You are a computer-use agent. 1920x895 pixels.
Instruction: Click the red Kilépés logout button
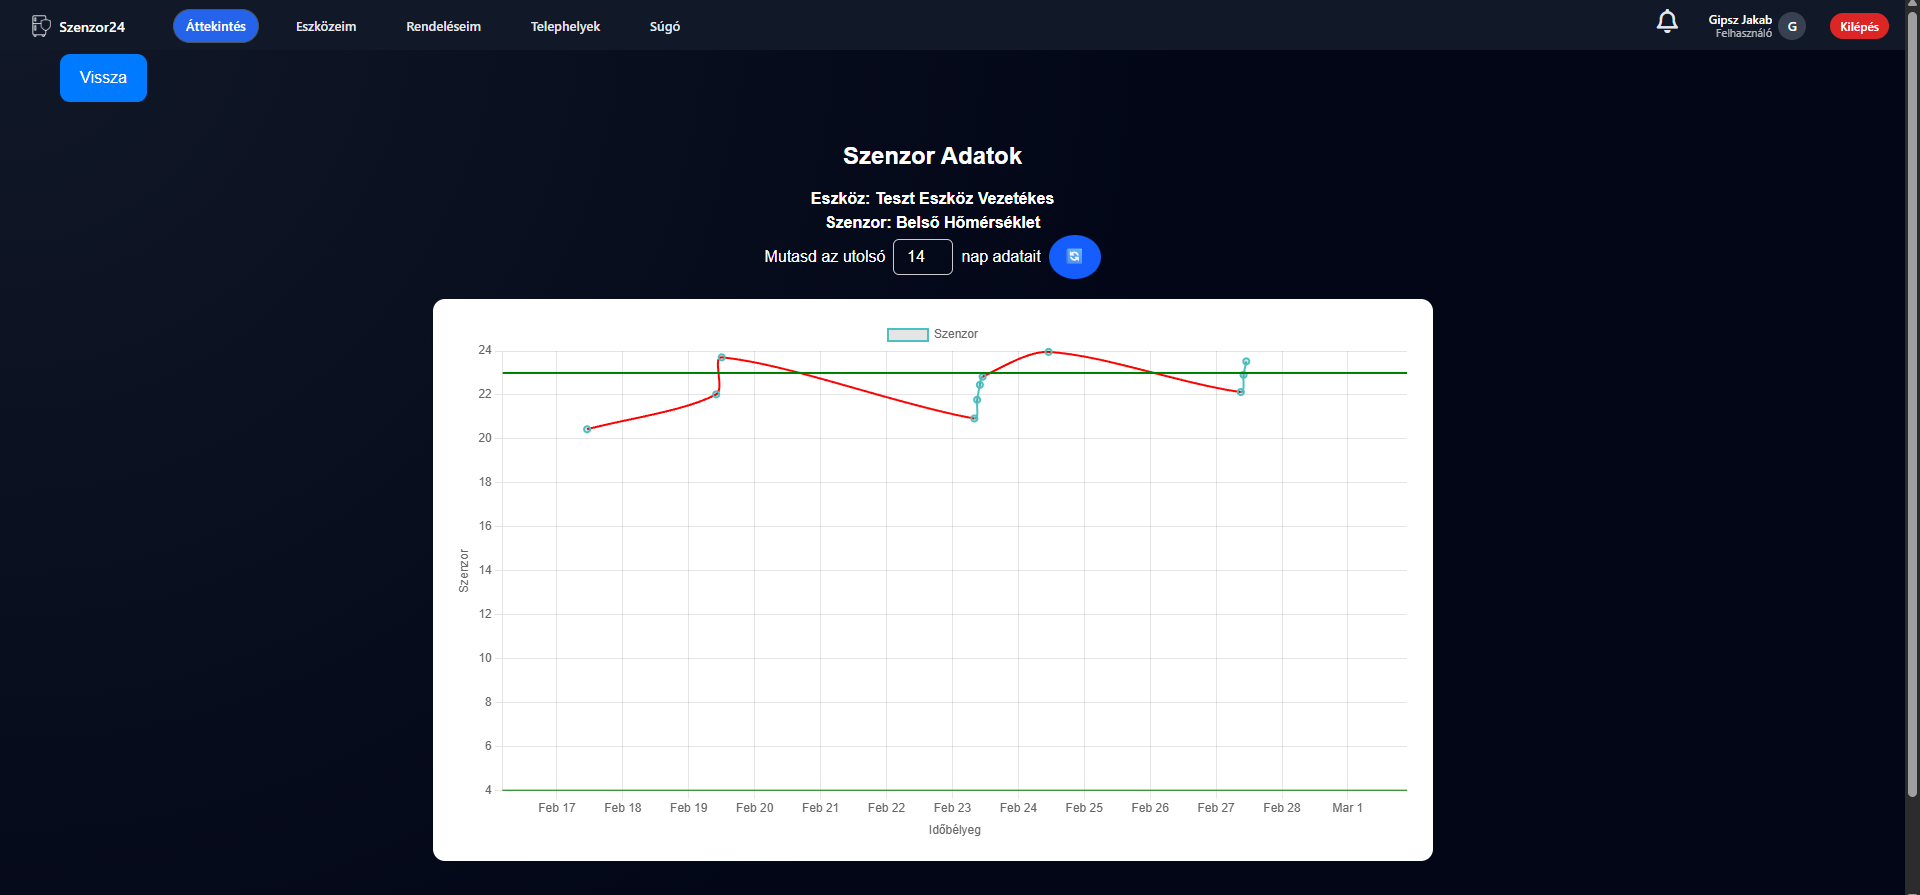click(1858, 27)
